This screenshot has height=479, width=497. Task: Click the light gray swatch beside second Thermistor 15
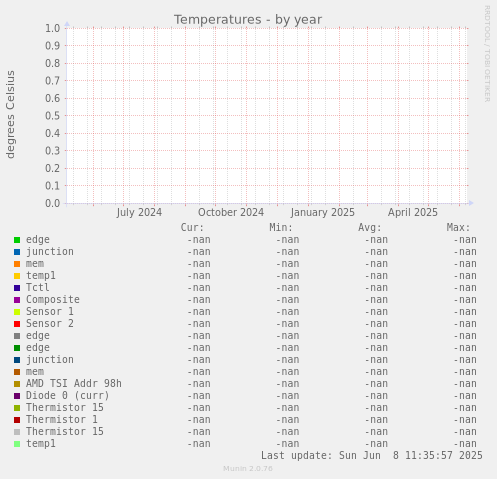(x=17, y=432)
